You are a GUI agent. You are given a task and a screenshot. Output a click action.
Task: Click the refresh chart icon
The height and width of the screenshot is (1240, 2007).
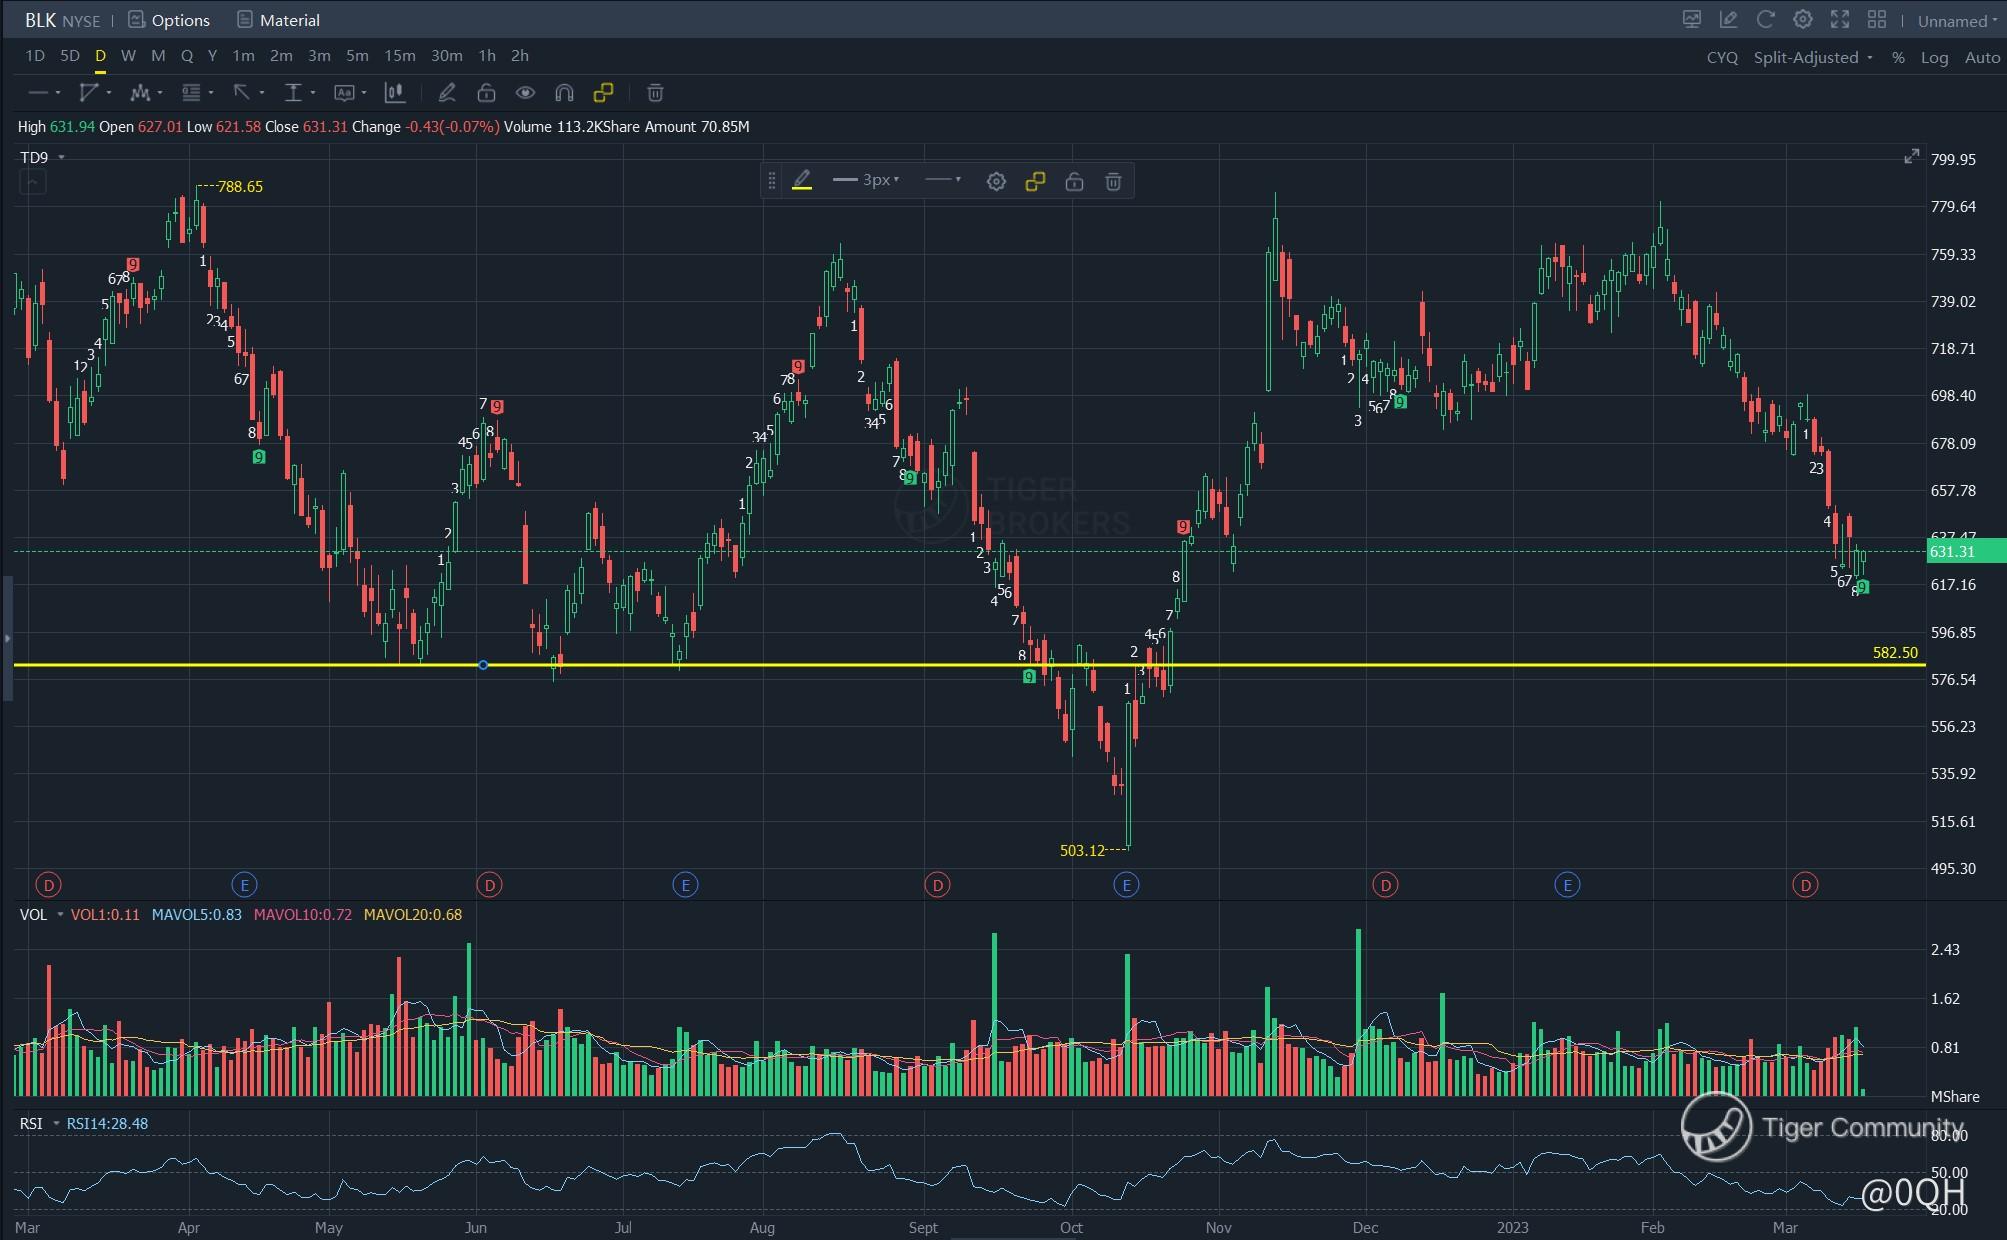pos(1765,20)
